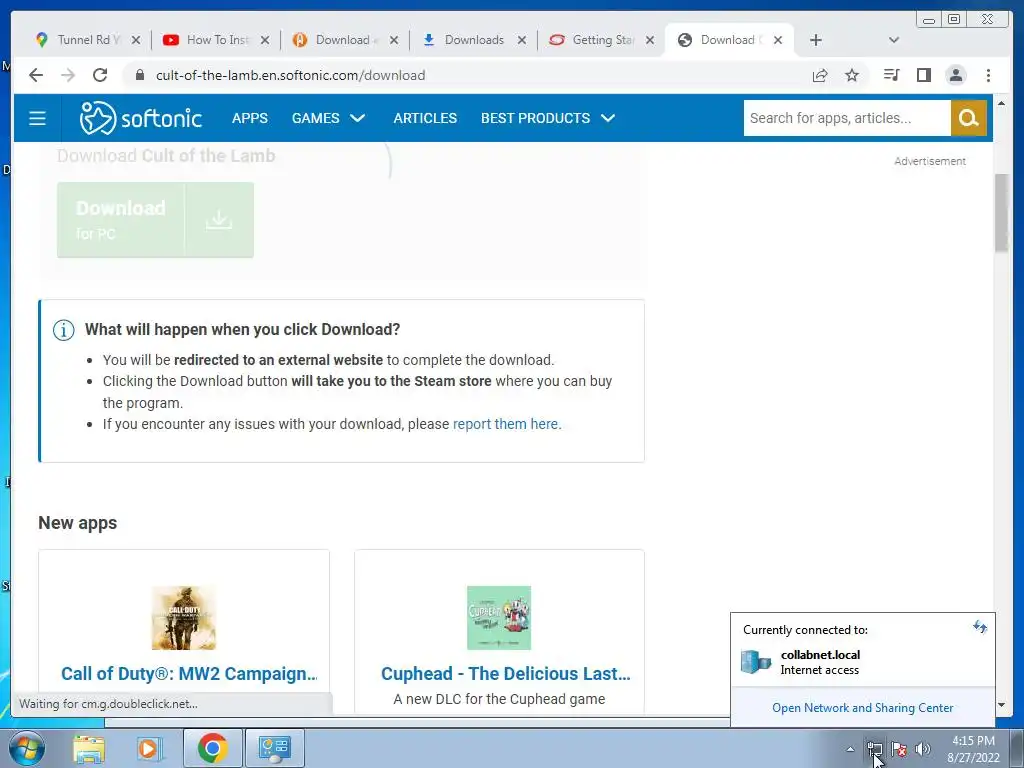This screenshot has height=768, width=1024.
Task: Click Open Network and Sharing Center
Action: [863, 708]
